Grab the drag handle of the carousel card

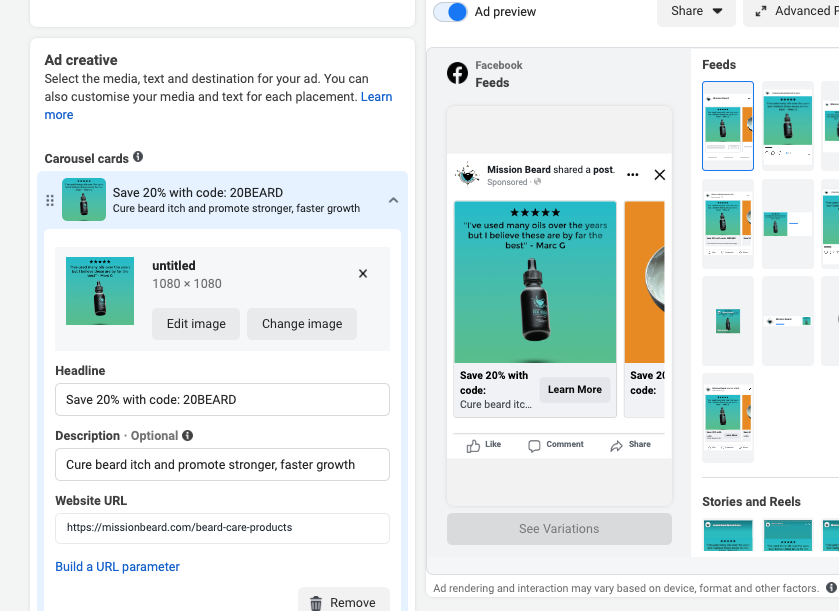[50, 200]
